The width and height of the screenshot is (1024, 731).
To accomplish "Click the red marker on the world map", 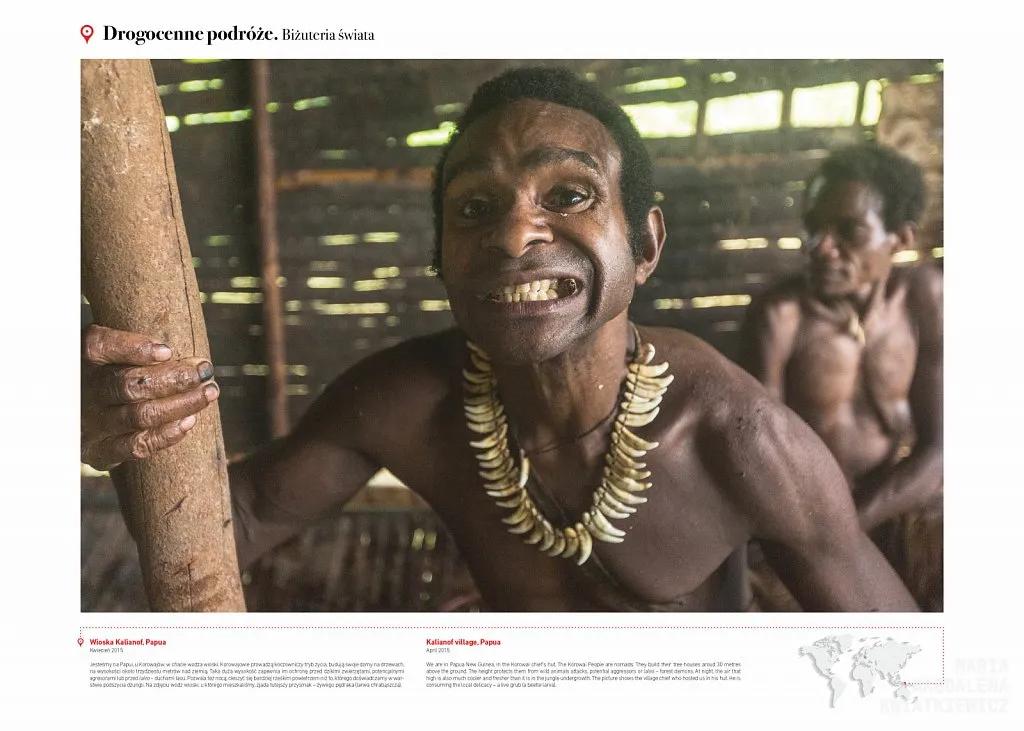I will 906,684.
